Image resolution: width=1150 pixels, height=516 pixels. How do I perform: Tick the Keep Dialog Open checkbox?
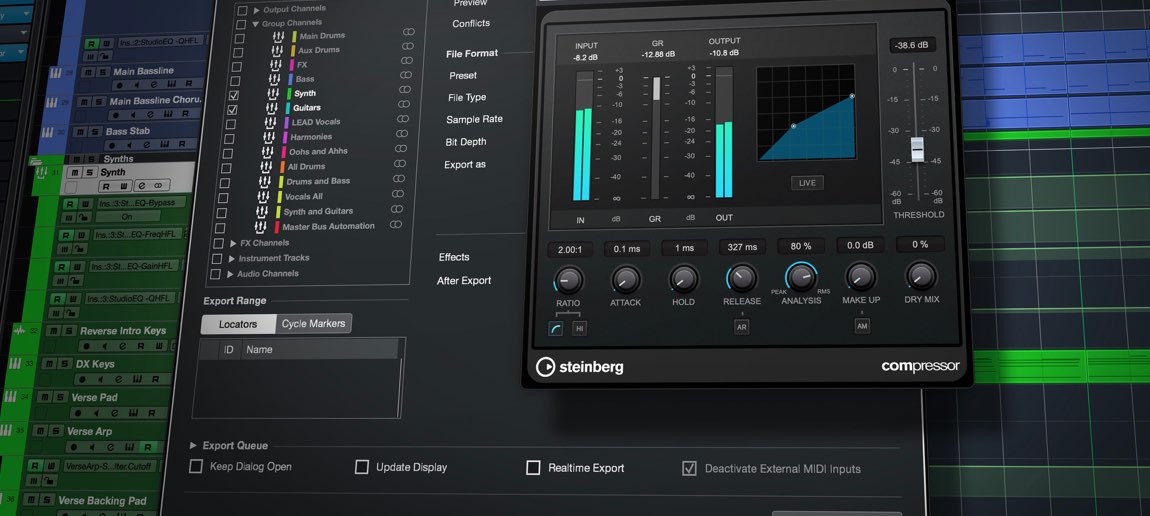click(x=196, y=466)
